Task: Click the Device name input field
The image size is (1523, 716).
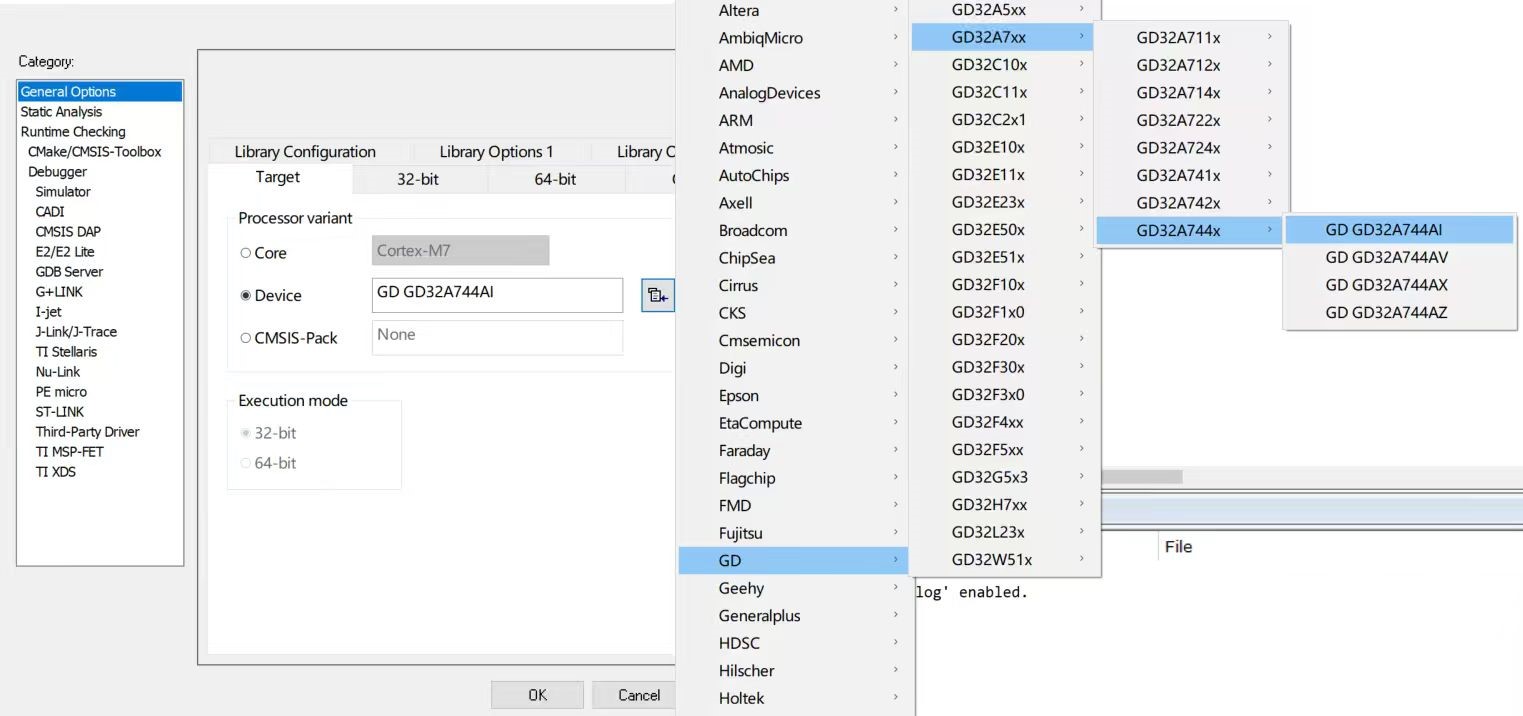Action: pyautogui.click(x=497, y=295)
